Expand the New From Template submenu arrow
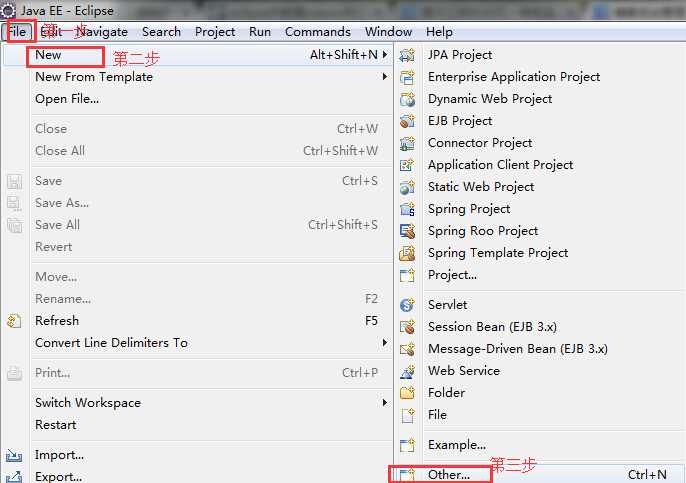The height and width of the screenshot is (483, 686). click(385, 77)
